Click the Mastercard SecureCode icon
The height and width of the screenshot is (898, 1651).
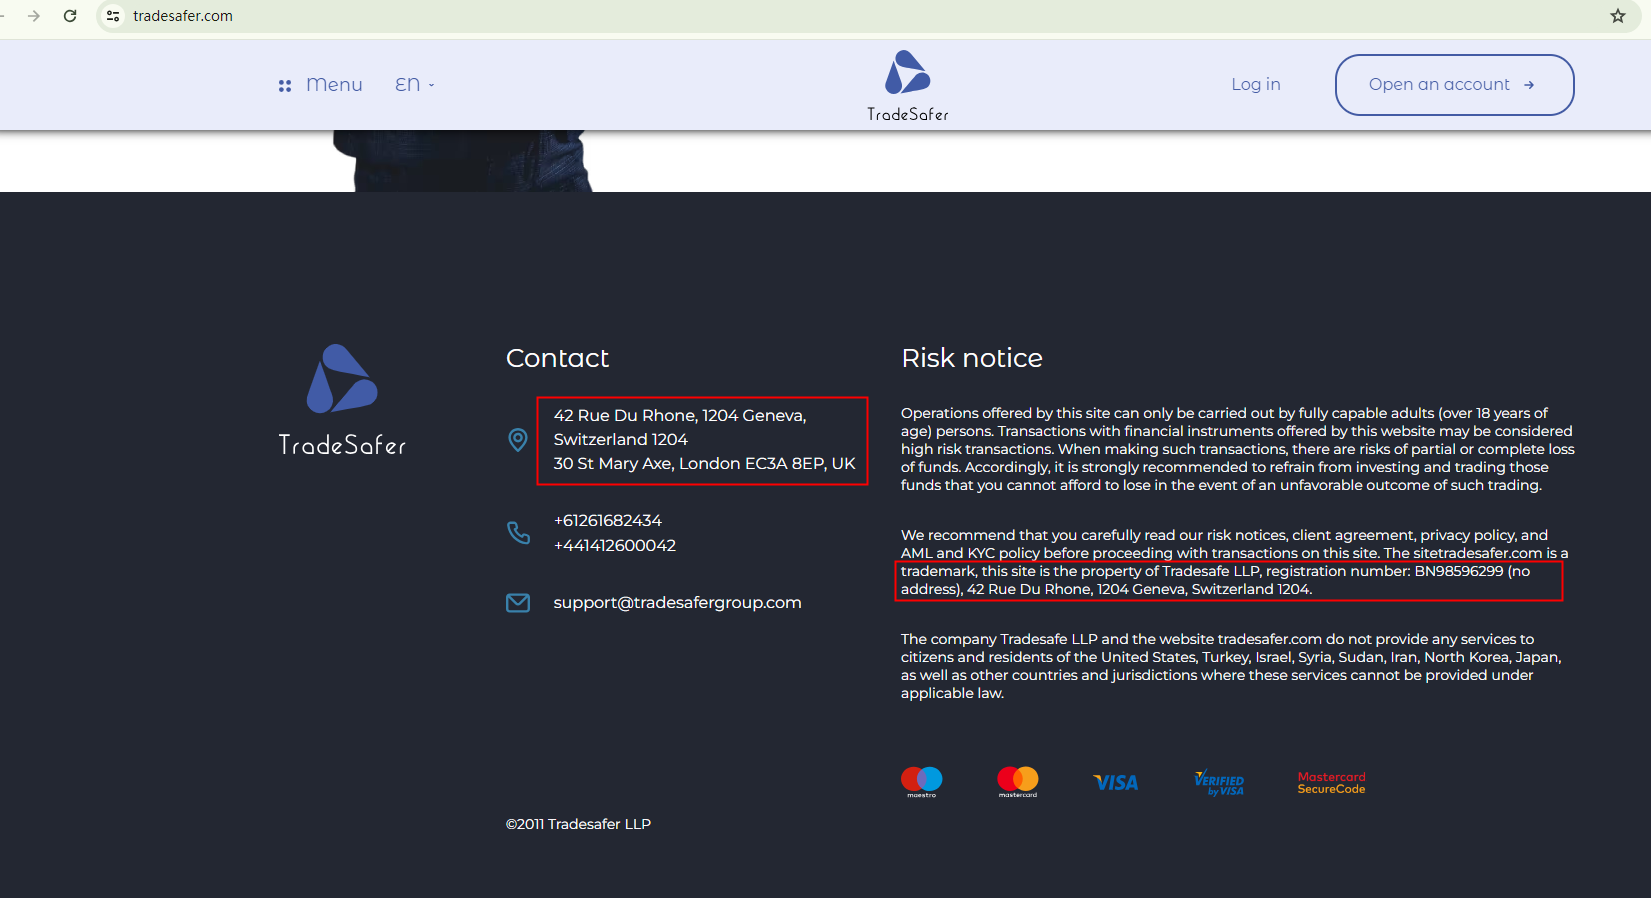pos(1332,783)
